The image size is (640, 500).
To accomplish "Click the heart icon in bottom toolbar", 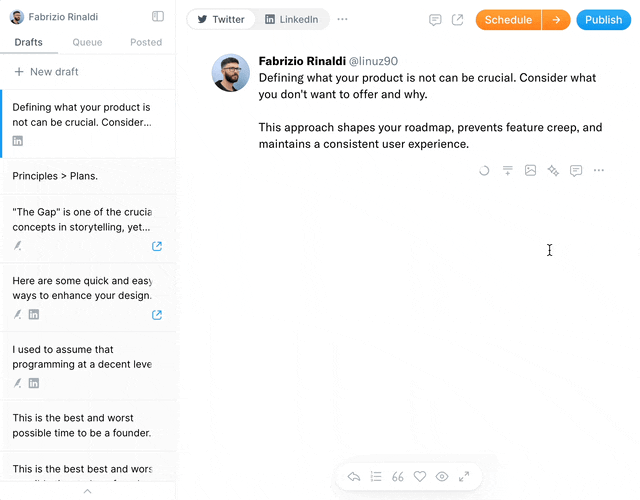I will click(420, 477).
